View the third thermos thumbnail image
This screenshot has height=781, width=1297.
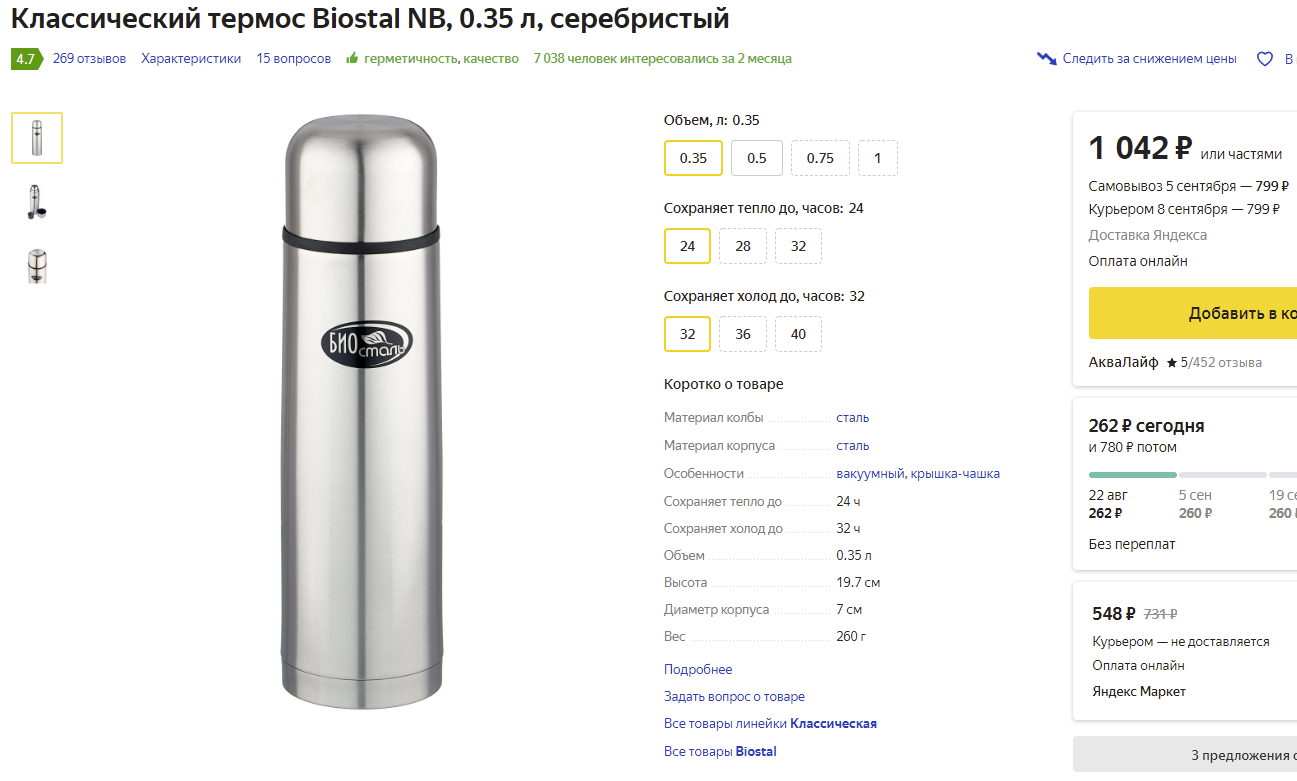[x=37, y=266]
